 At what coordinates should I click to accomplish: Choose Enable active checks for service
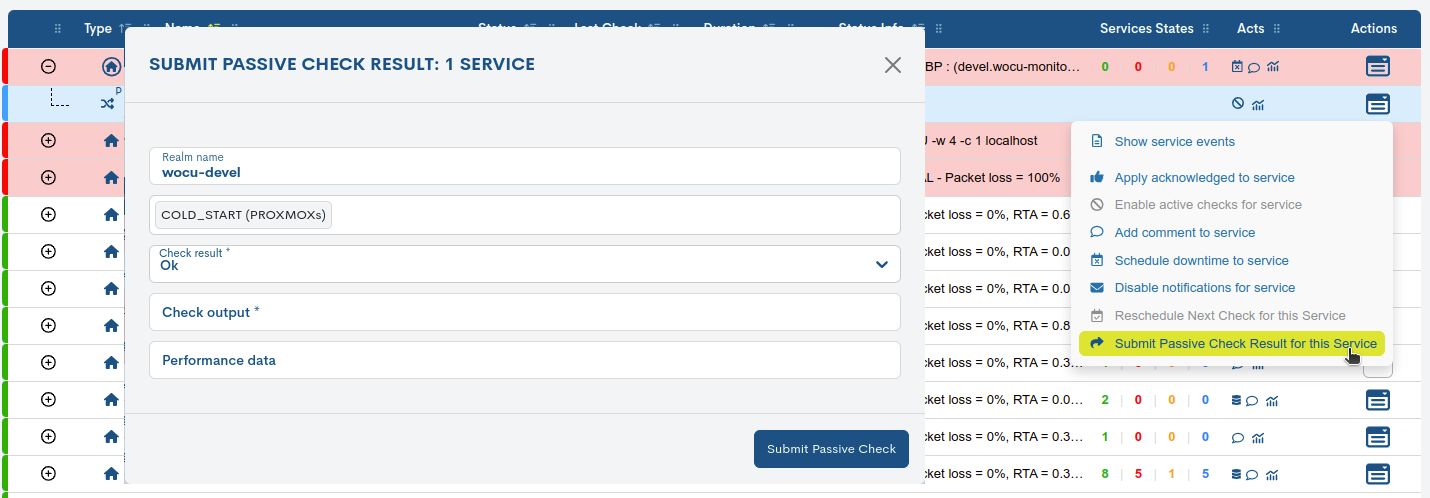click(1208, 205)
